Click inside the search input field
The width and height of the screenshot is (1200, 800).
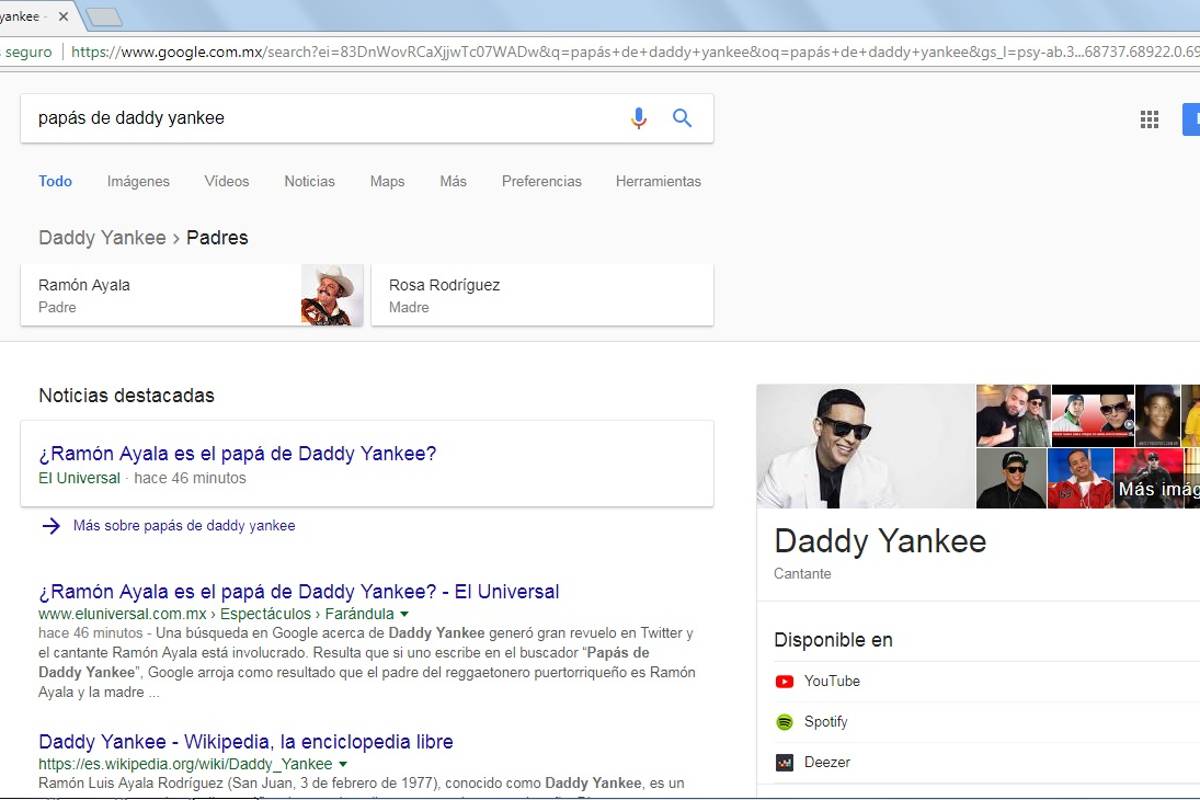300,117
